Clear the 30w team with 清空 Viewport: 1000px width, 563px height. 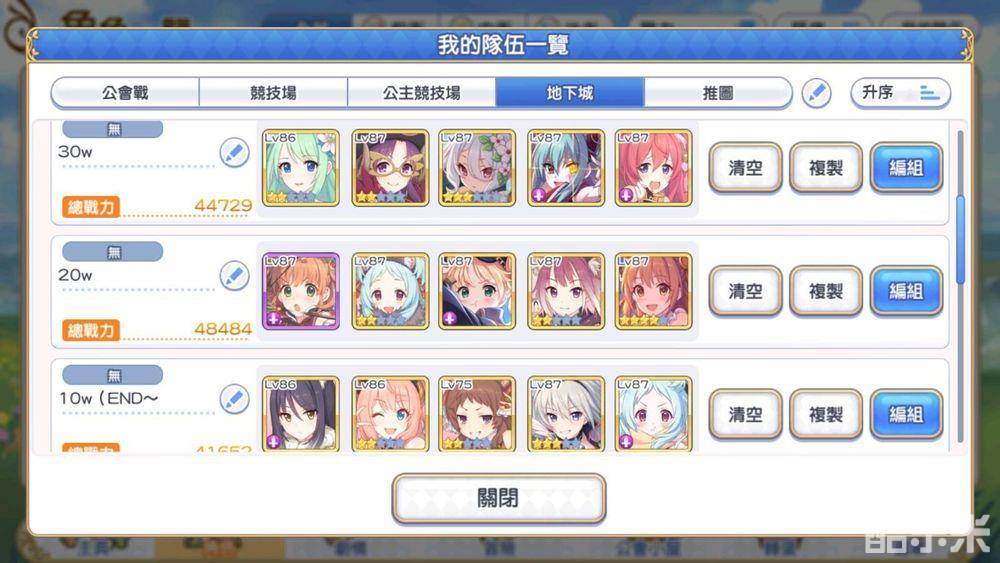coord(746,168)
